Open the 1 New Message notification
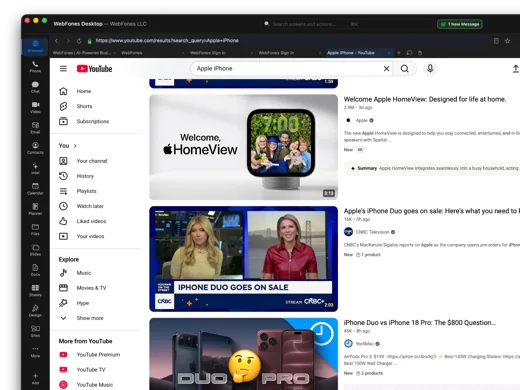Screen dimensions: 520x390 point(460,24)
